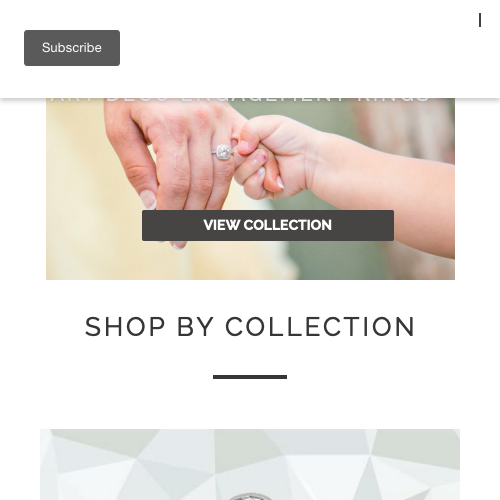
Task: Click empty white popup area beside Subscribe
Action: pyautogui.click(x=300, y=48)
